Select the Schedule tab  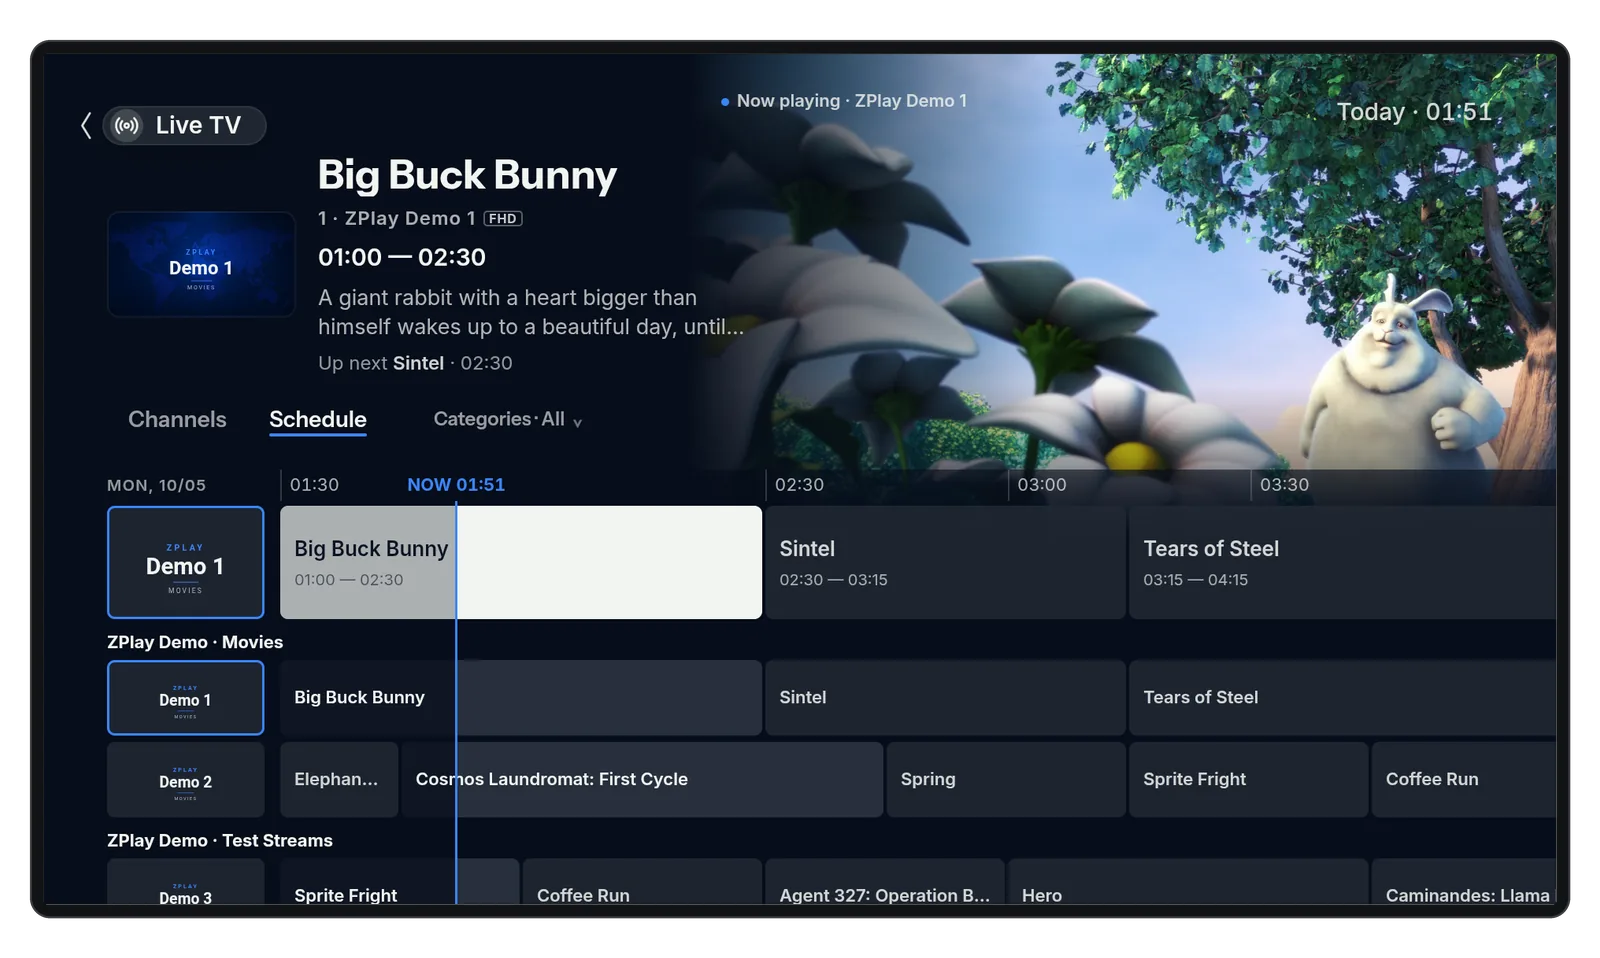point(318,419)
